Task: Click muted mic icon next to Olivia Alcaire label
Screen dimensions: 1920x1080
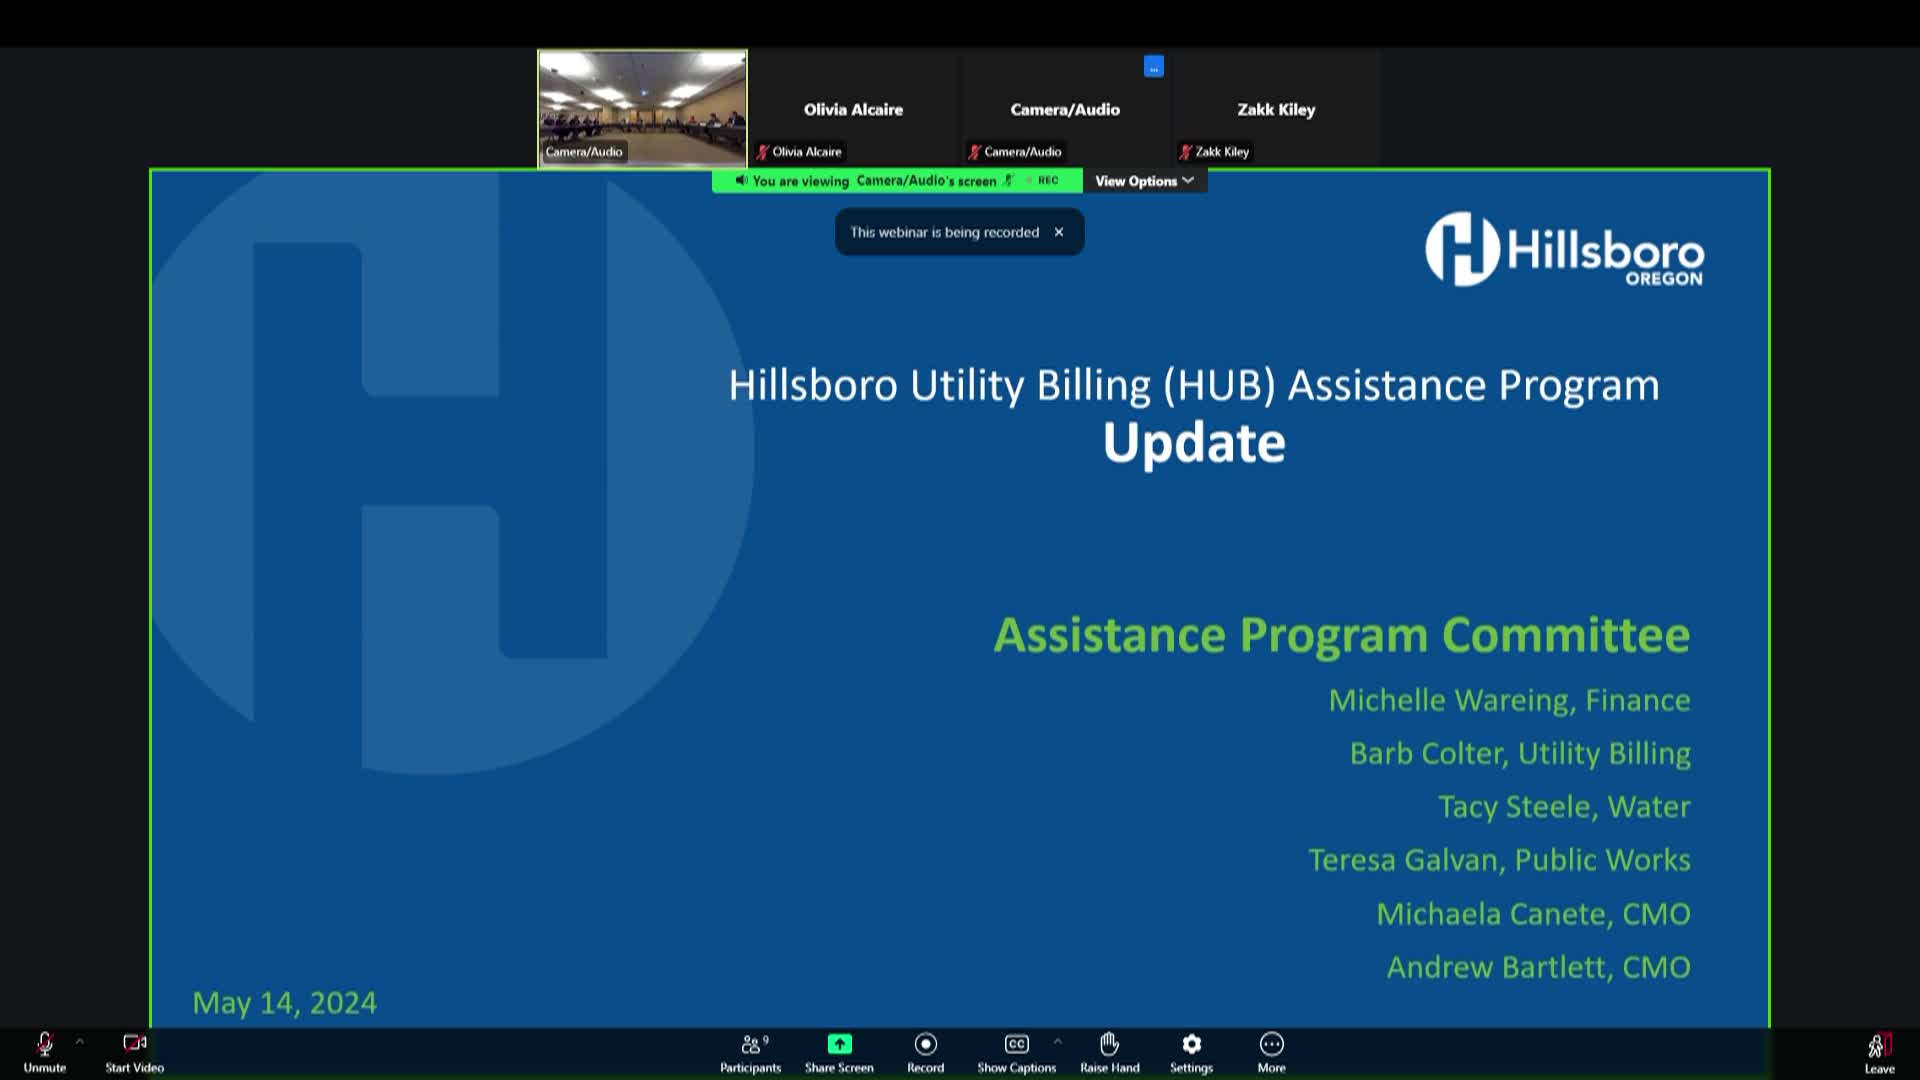Action: [x=763, y=152]
